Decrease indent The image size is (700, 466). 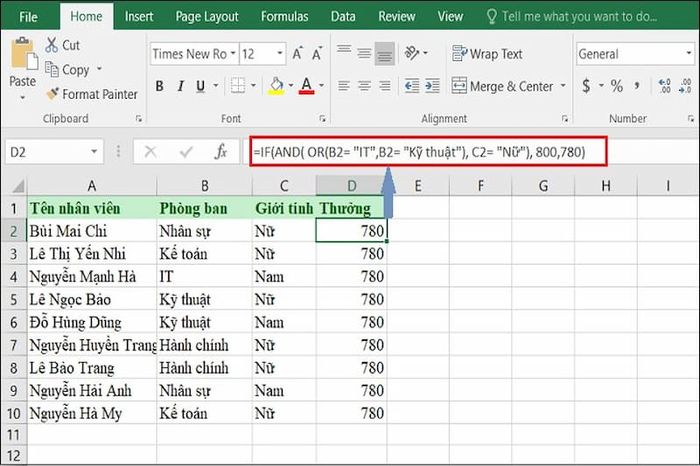tap(412, 86)
